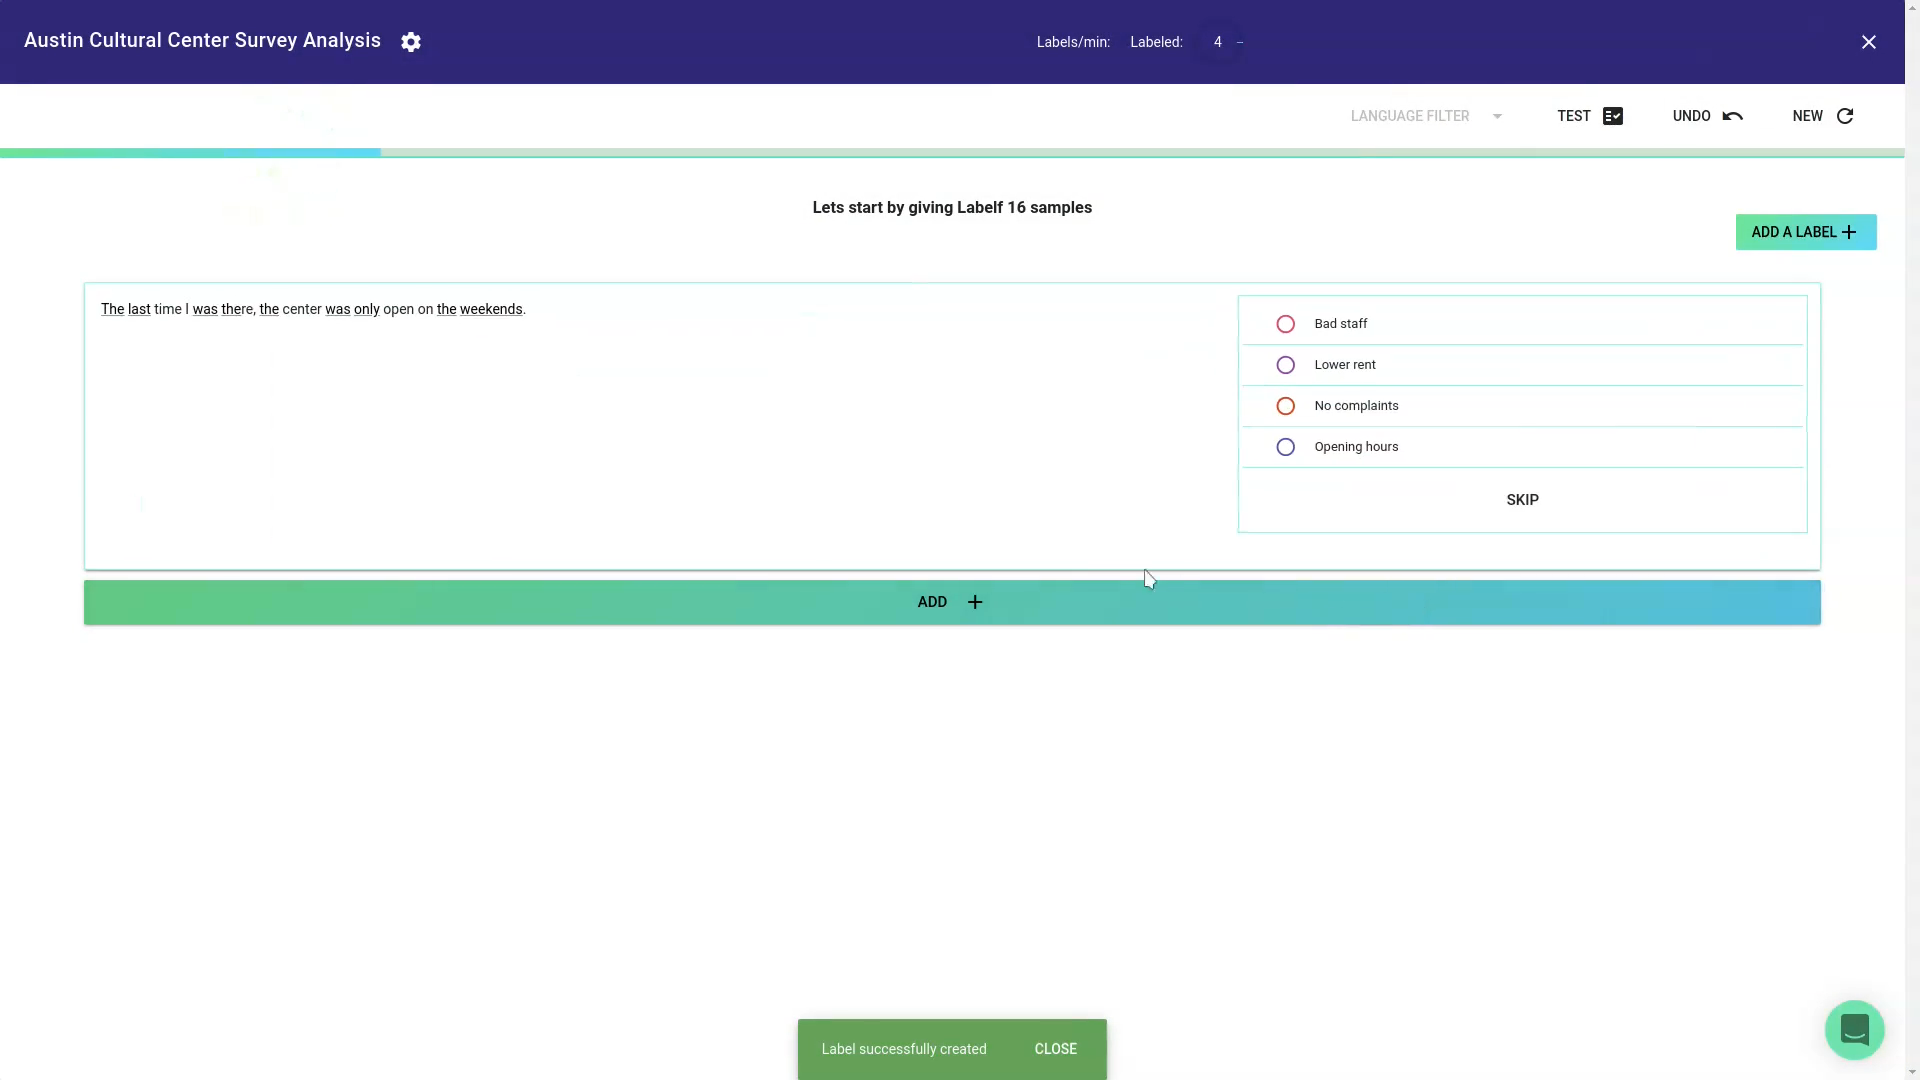Viewport: 1920px width, 1080px height.
Task: Dismiss the notification with Close
Action: point(1055,1049)
